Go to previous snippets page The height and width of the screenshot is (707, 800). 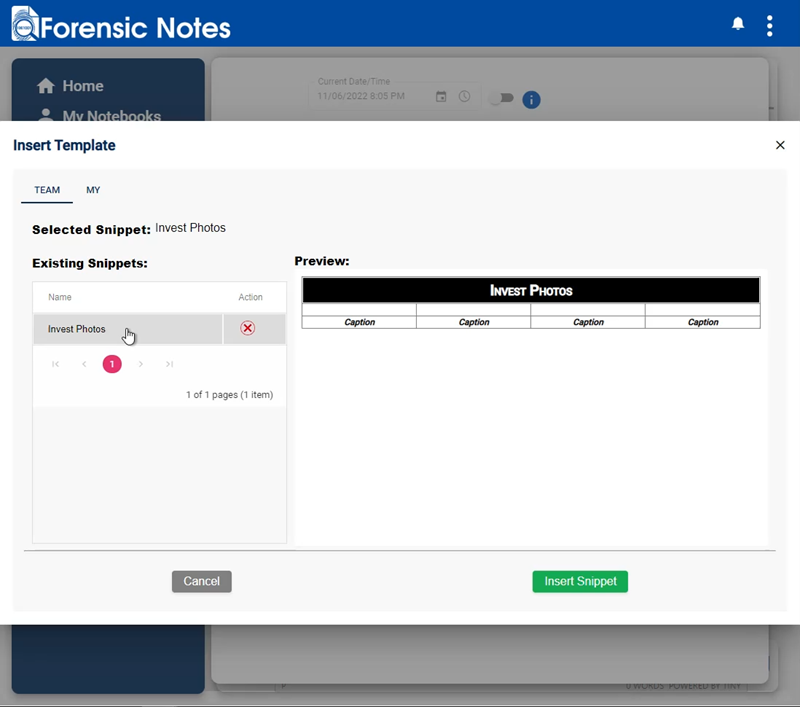pyautogui.click(x=84, y=364)
